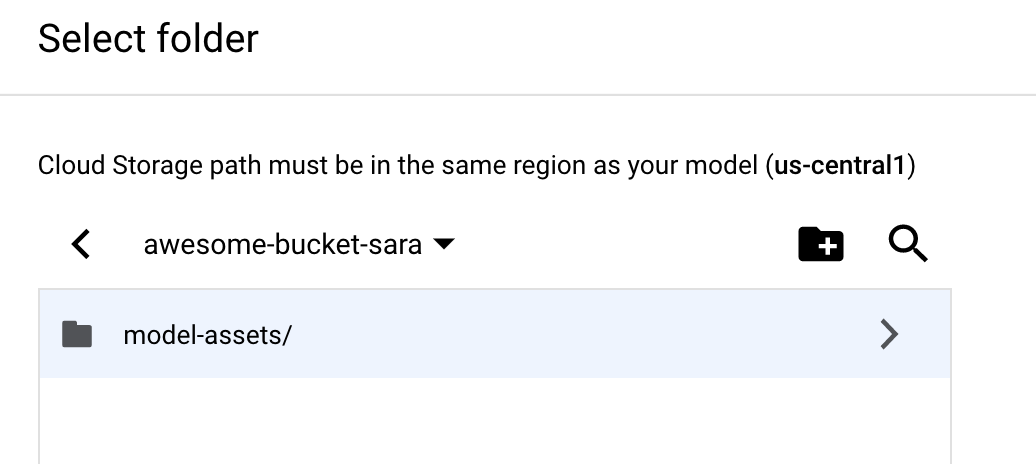Open search with the magnifier icon

coord(907,244)
